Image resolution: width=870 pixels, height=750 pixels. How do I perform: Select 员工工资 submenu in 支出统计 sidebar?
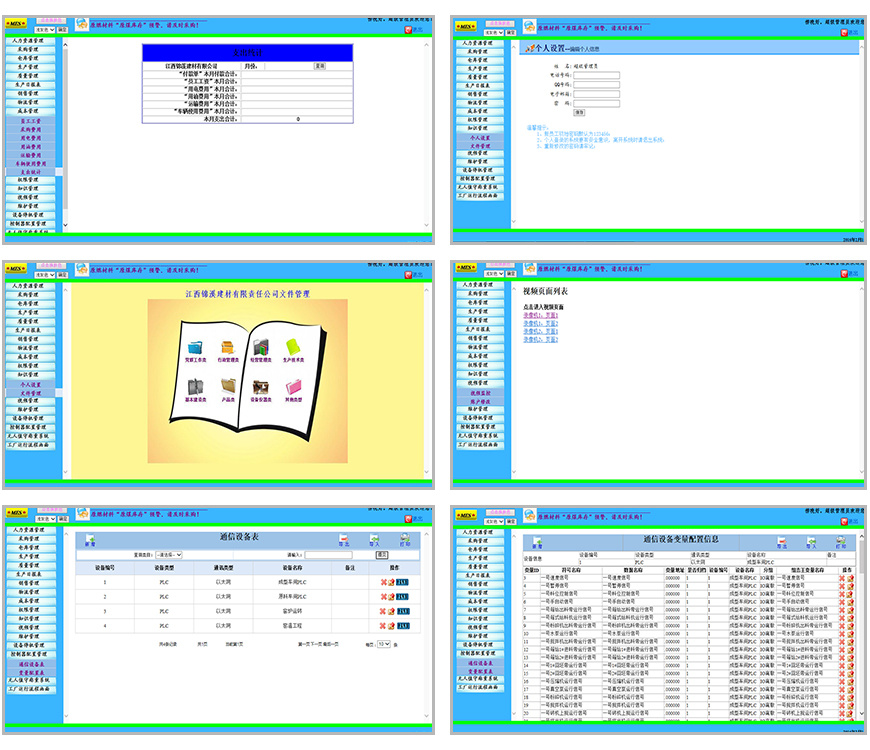tap(31, 121)
